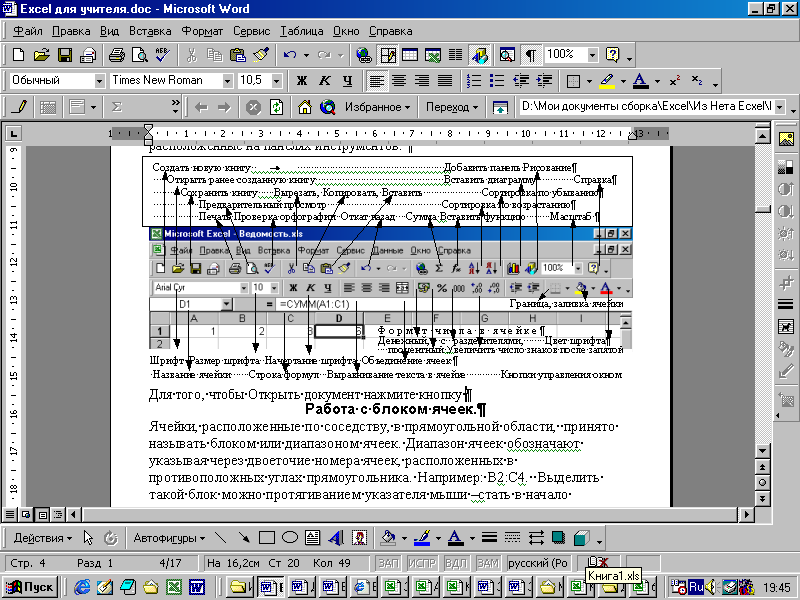Viewport: 800px width, 600px height.
Task: Toggle the Tables and Borders toolbar
Action: [x=387, y=55]
